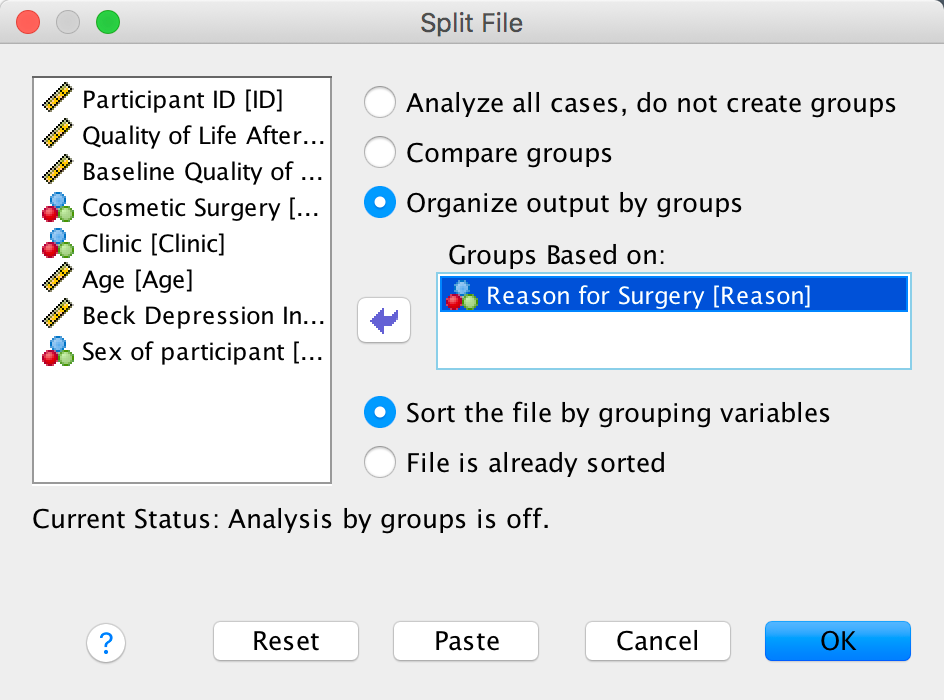
Task: Click the nominal icon next to Clinic
Action: (x=57, y=243)
